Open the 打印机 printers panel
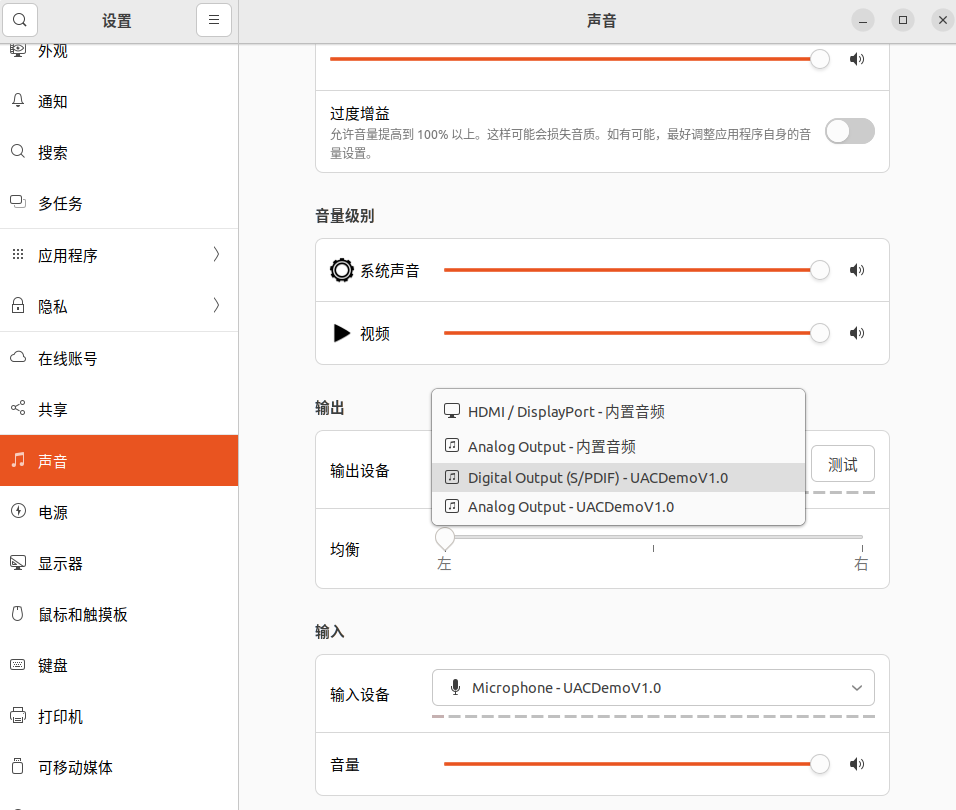Viewport: 956px width, 810px height. 119,716
